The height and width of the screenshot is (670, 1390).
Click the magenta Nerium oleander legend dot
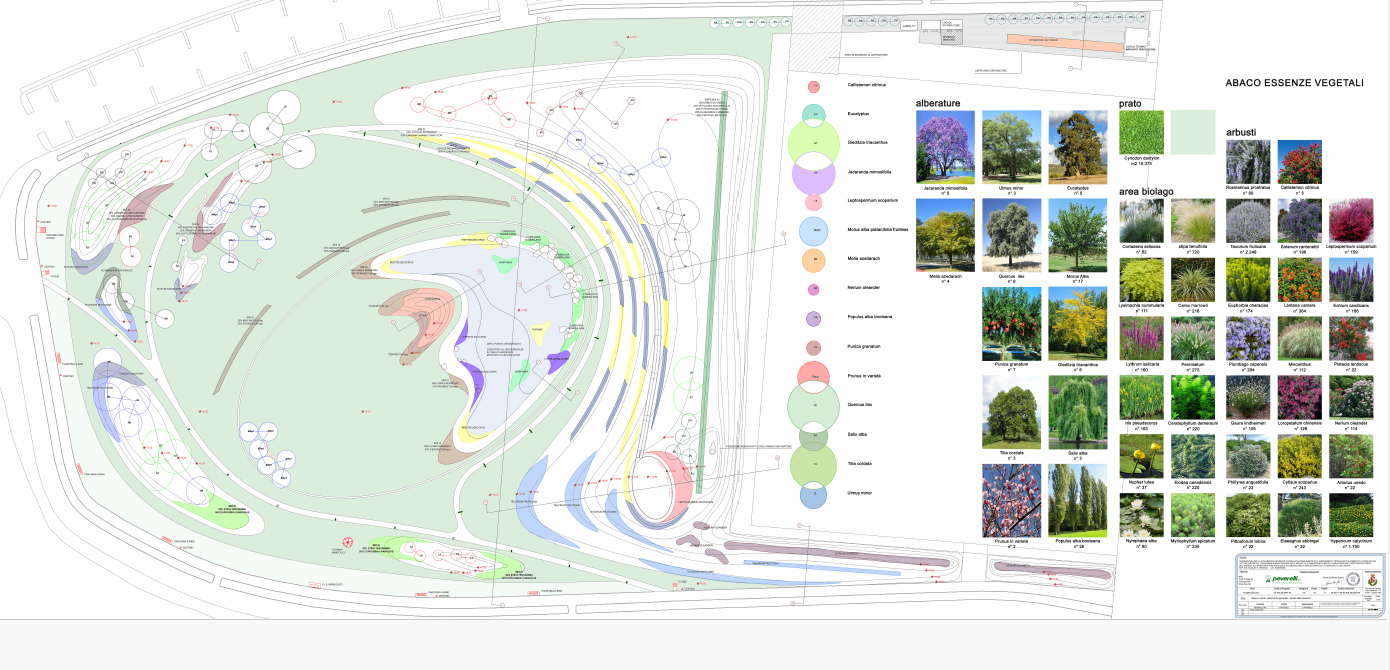point(814,290)
